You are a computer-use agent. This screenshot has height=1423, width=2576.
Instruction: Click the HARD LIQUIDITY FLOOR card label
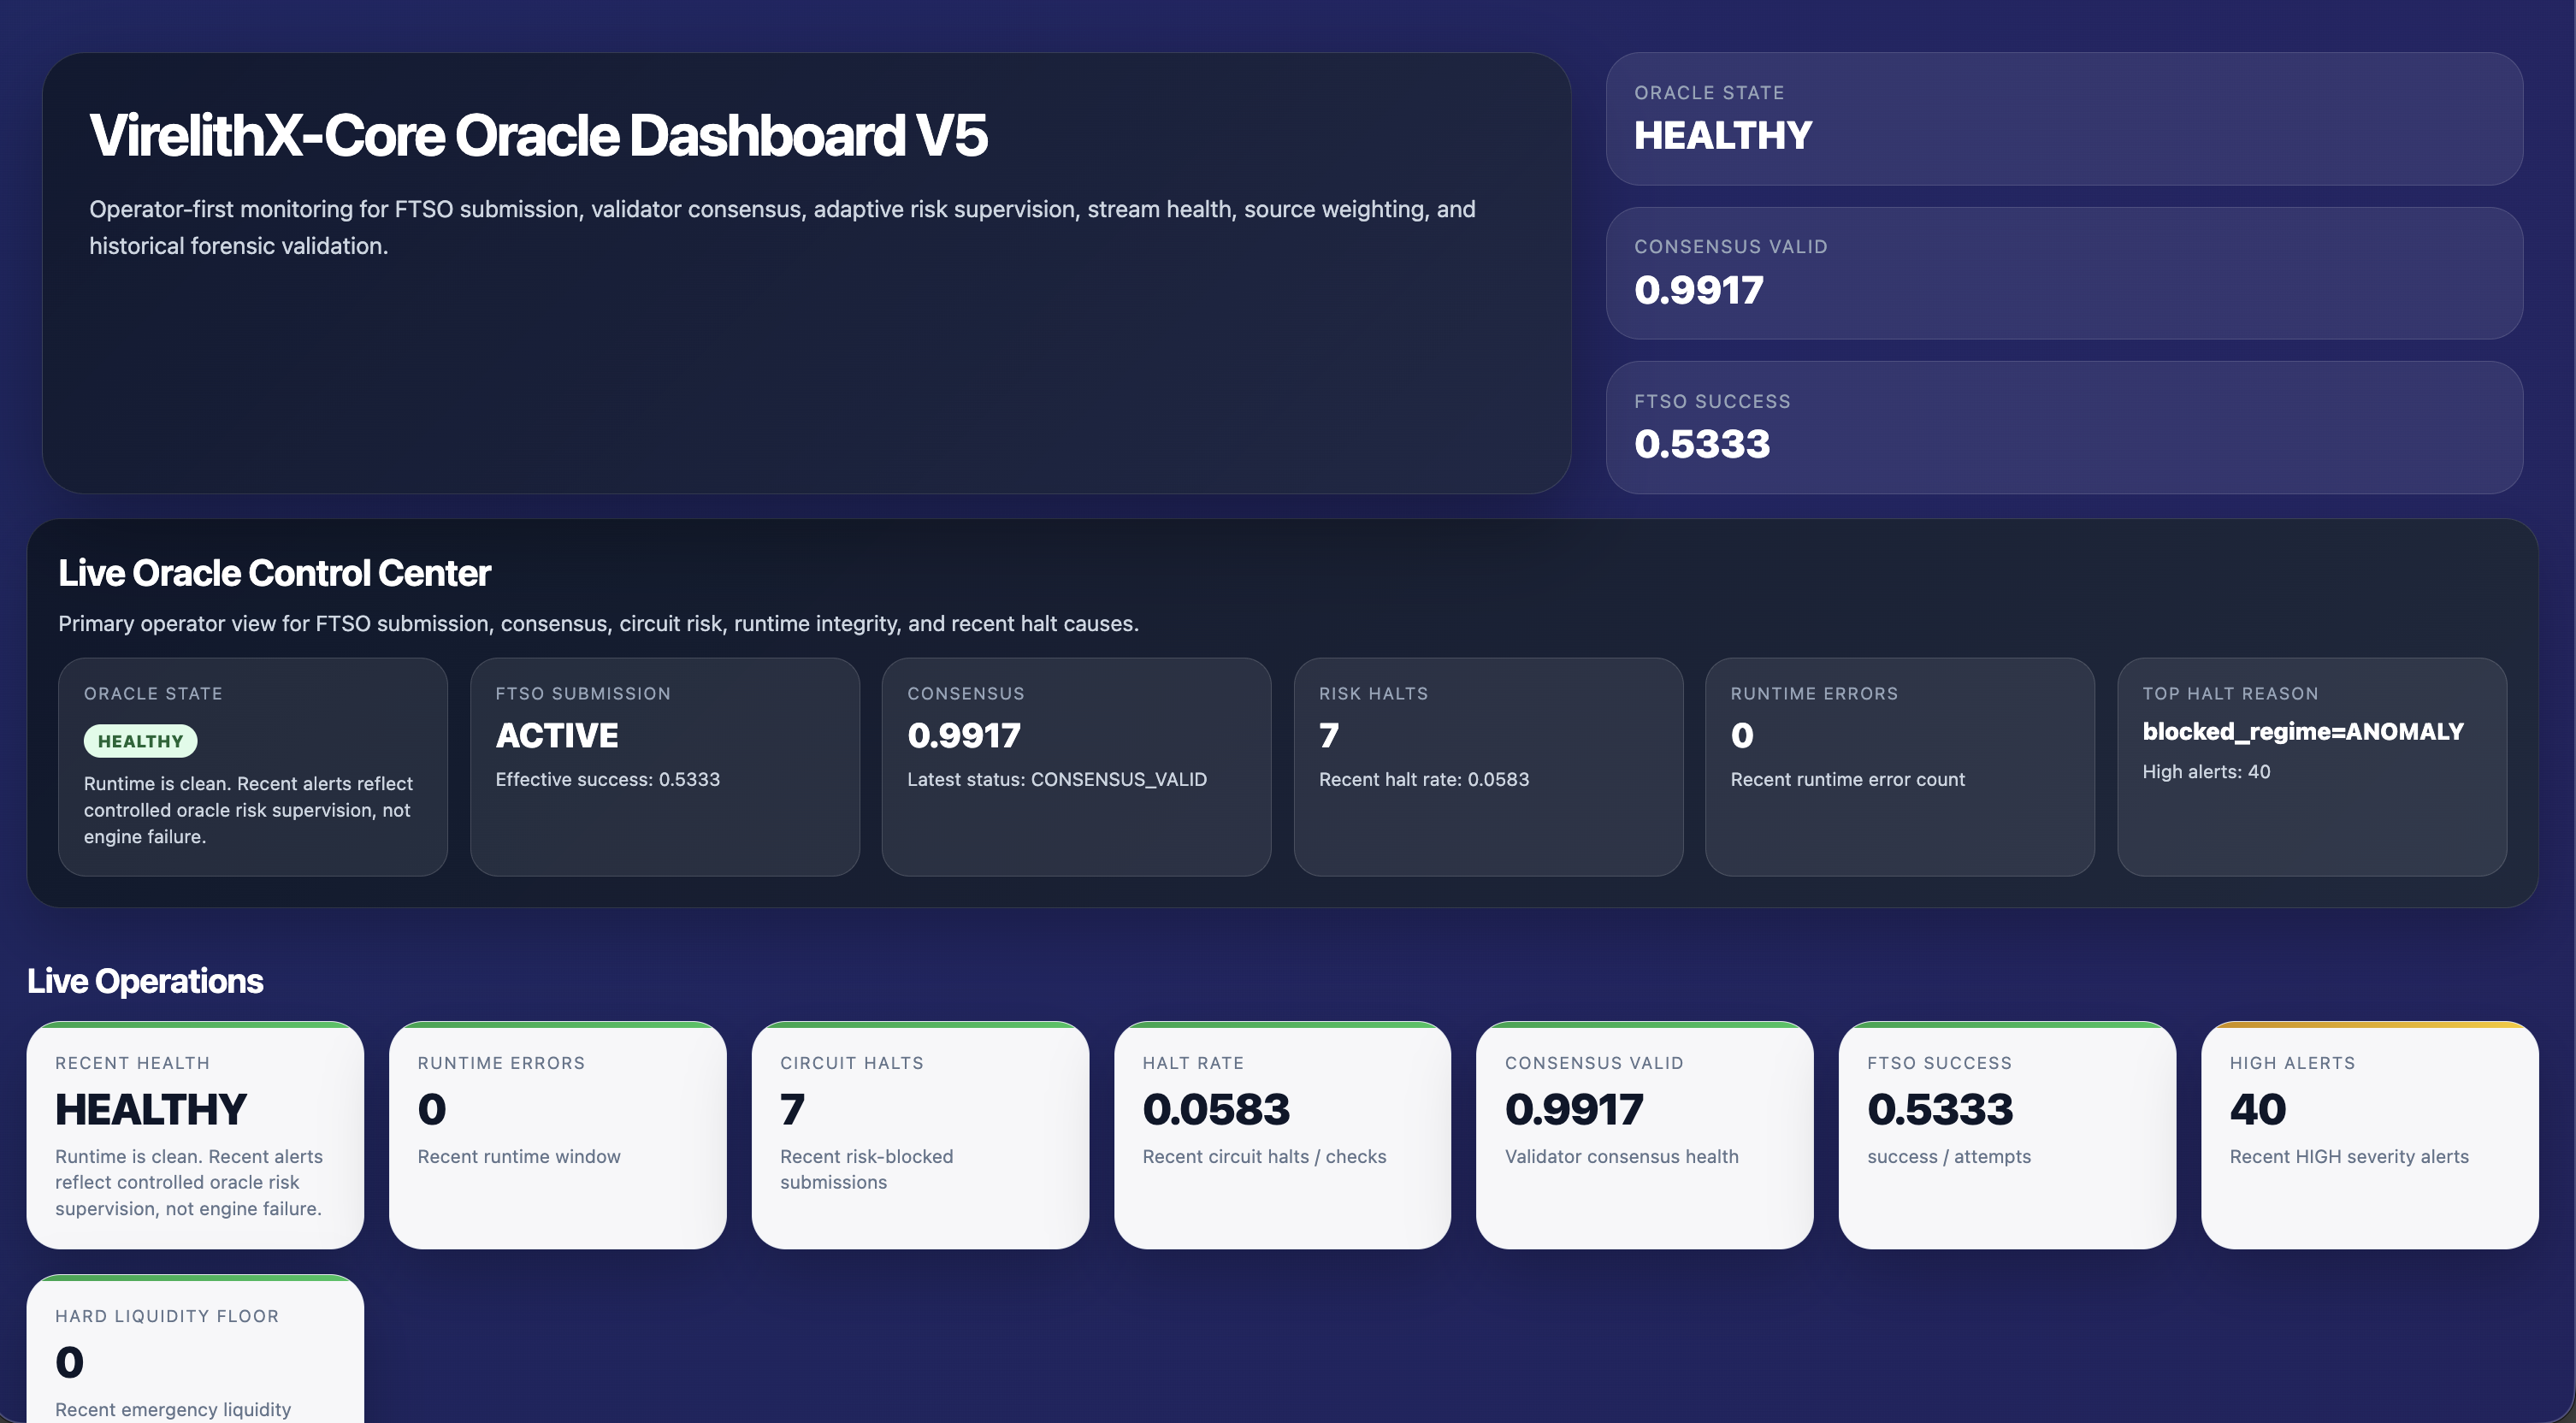[x=167, y=1316]
